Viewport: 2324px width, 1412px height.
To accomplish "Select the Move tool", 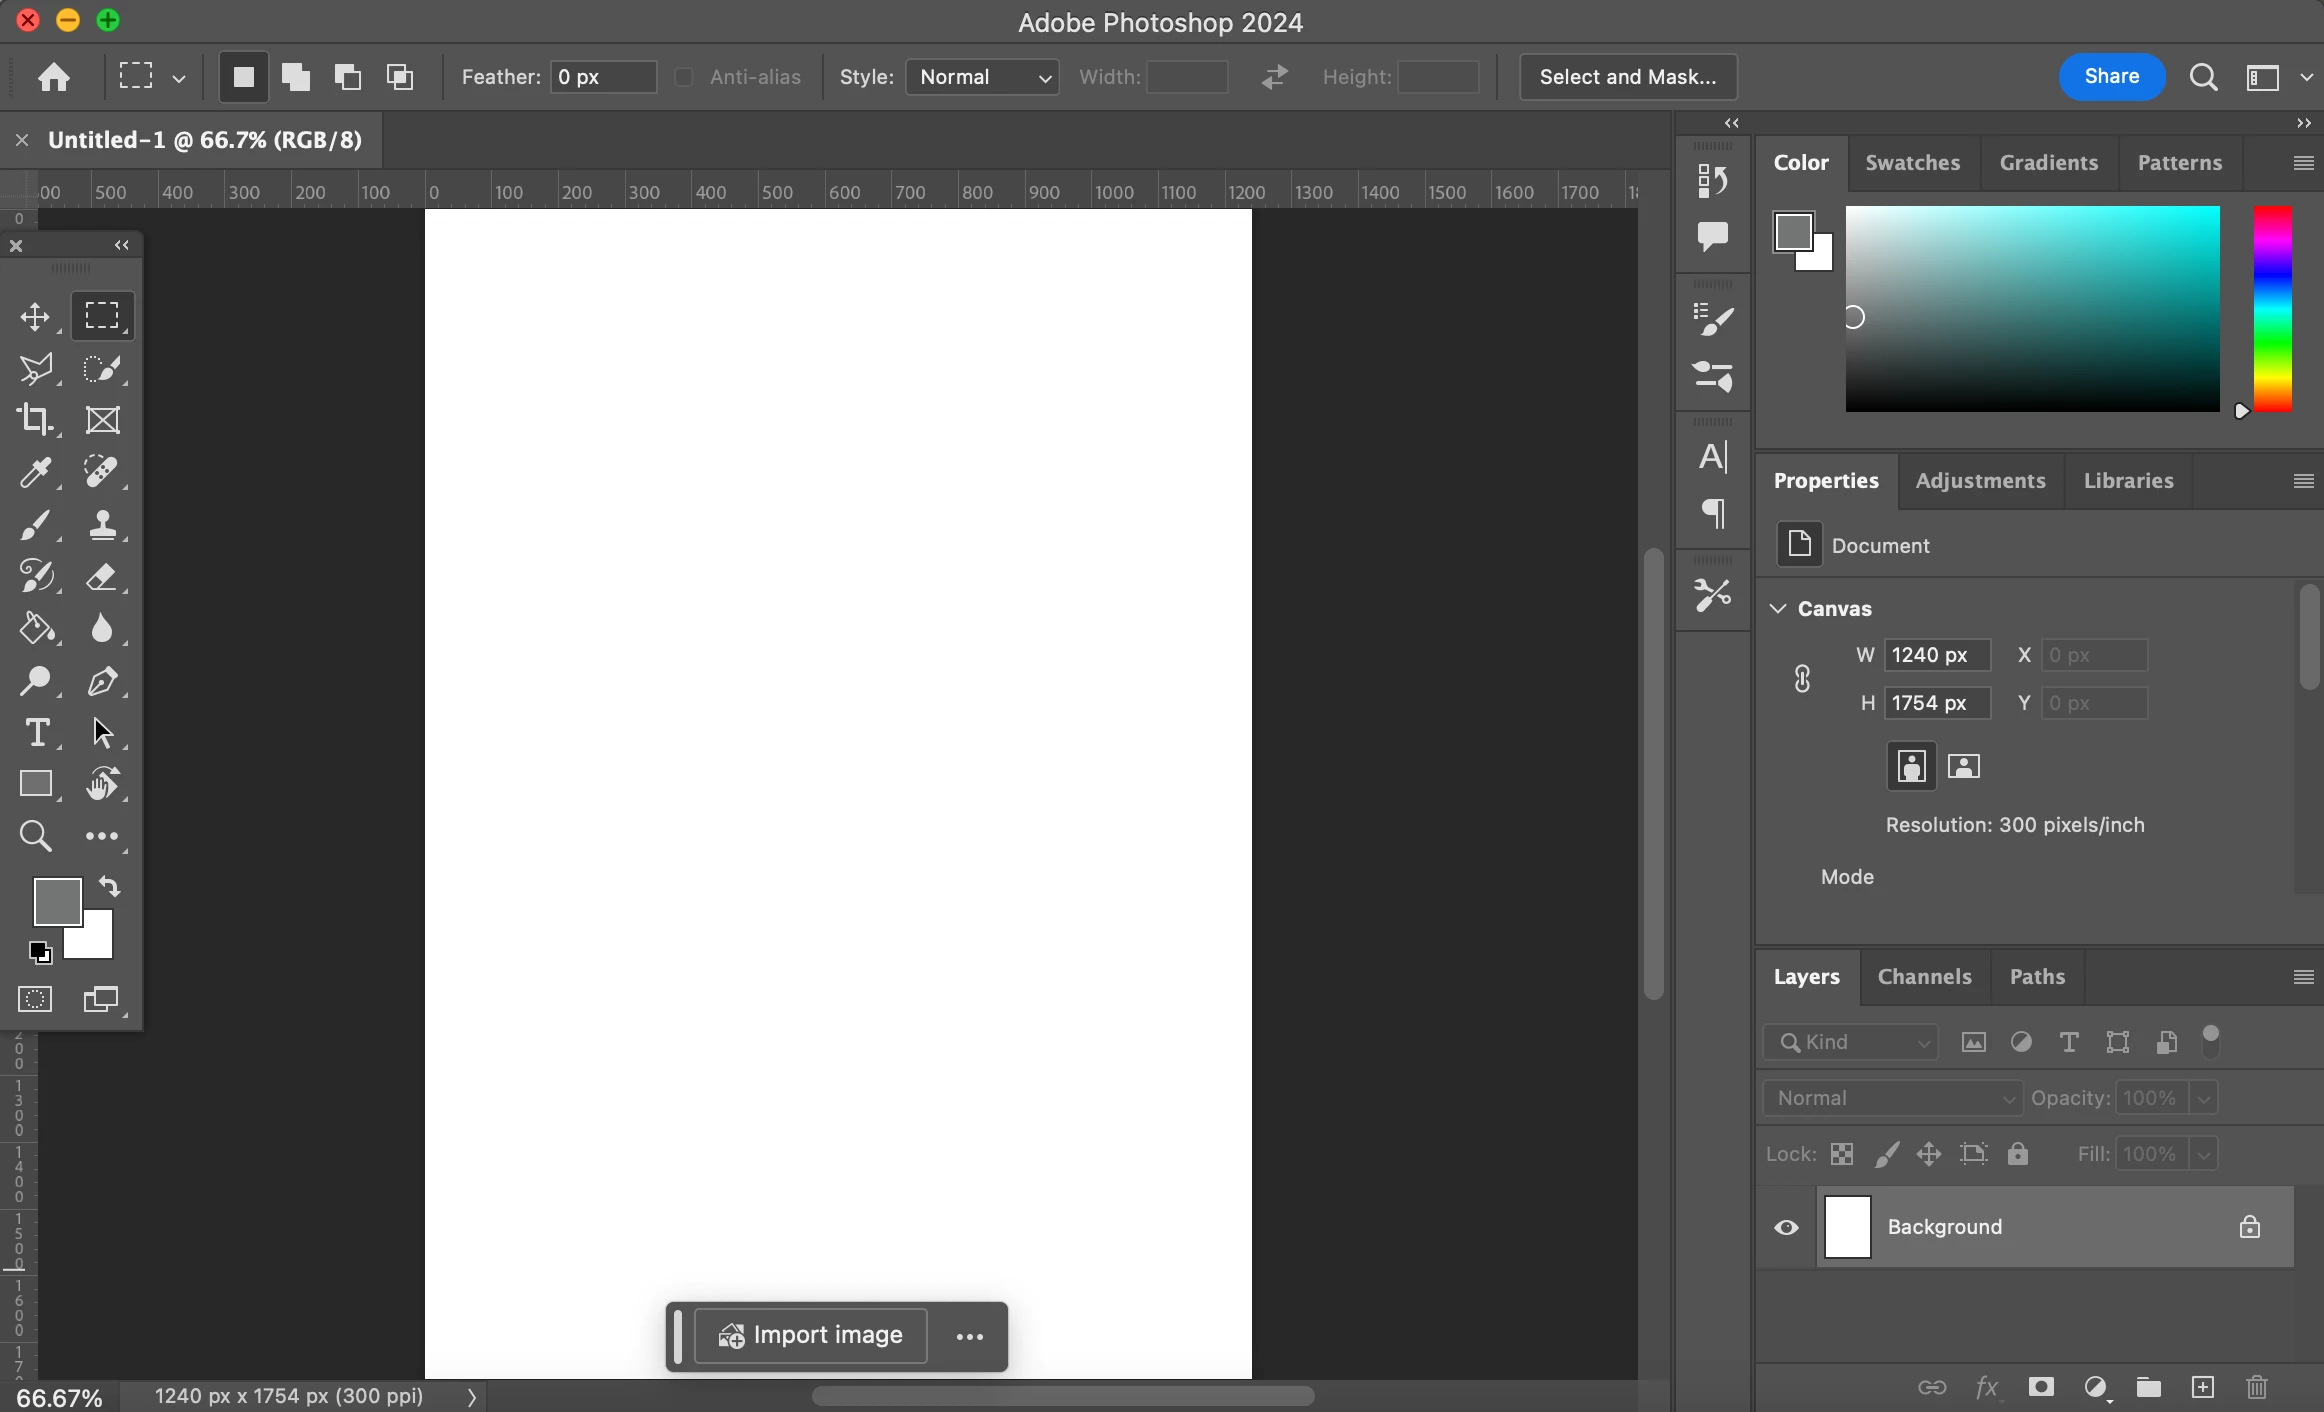I will [x=35, y=318].
